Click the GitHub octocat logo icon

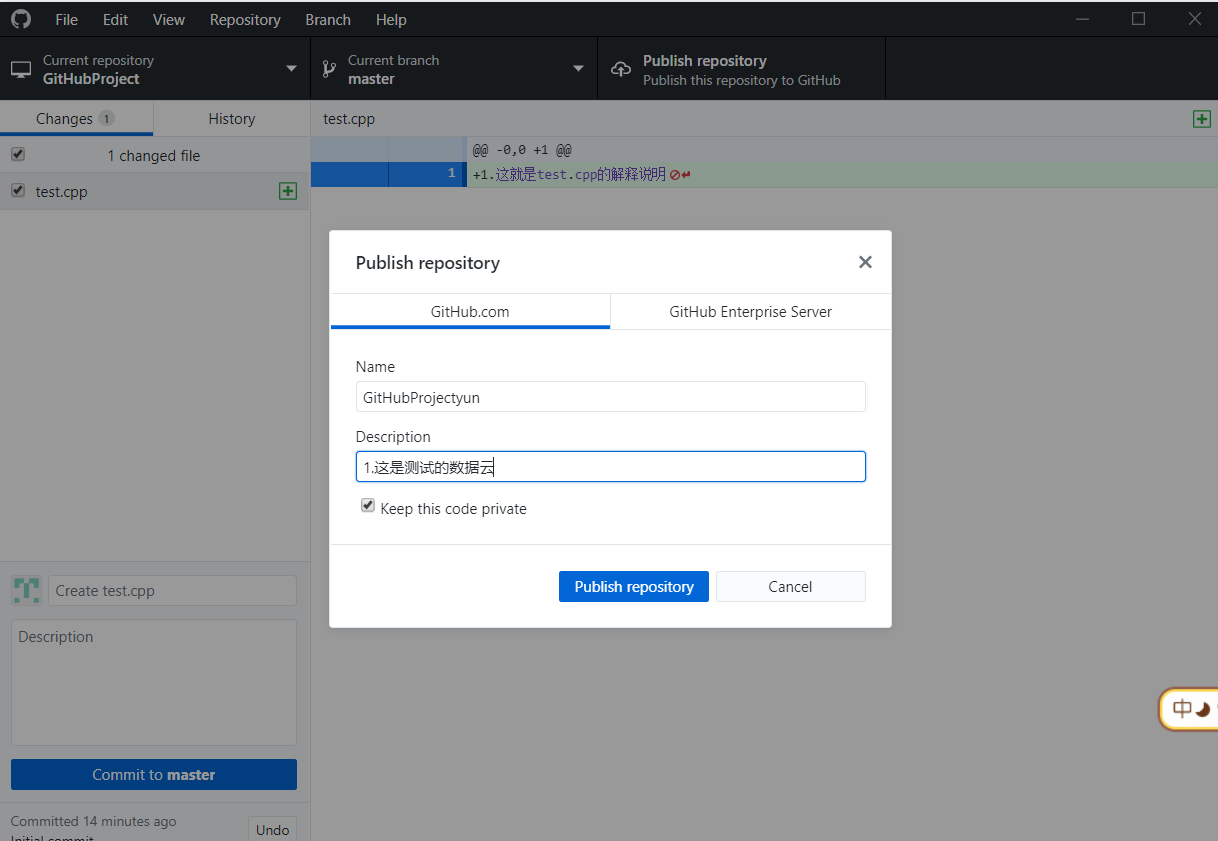(x=21, y=19)
